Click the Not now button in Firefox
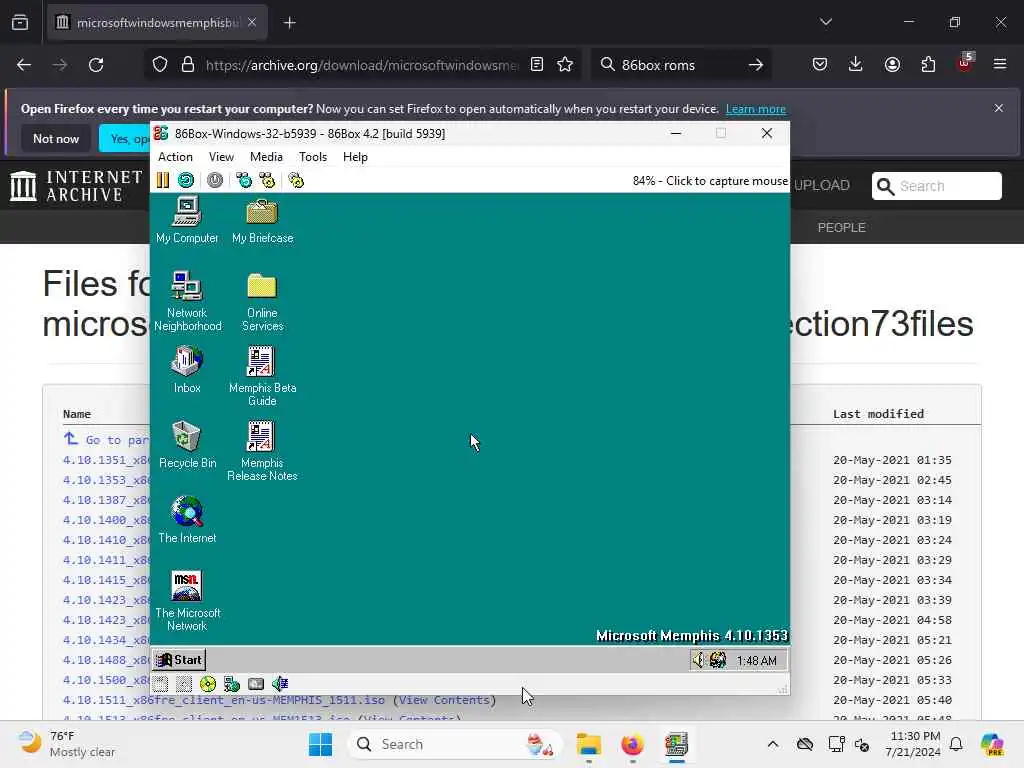Image resolution: width=1024 pixels, height=768 pixels. (56, 138)
